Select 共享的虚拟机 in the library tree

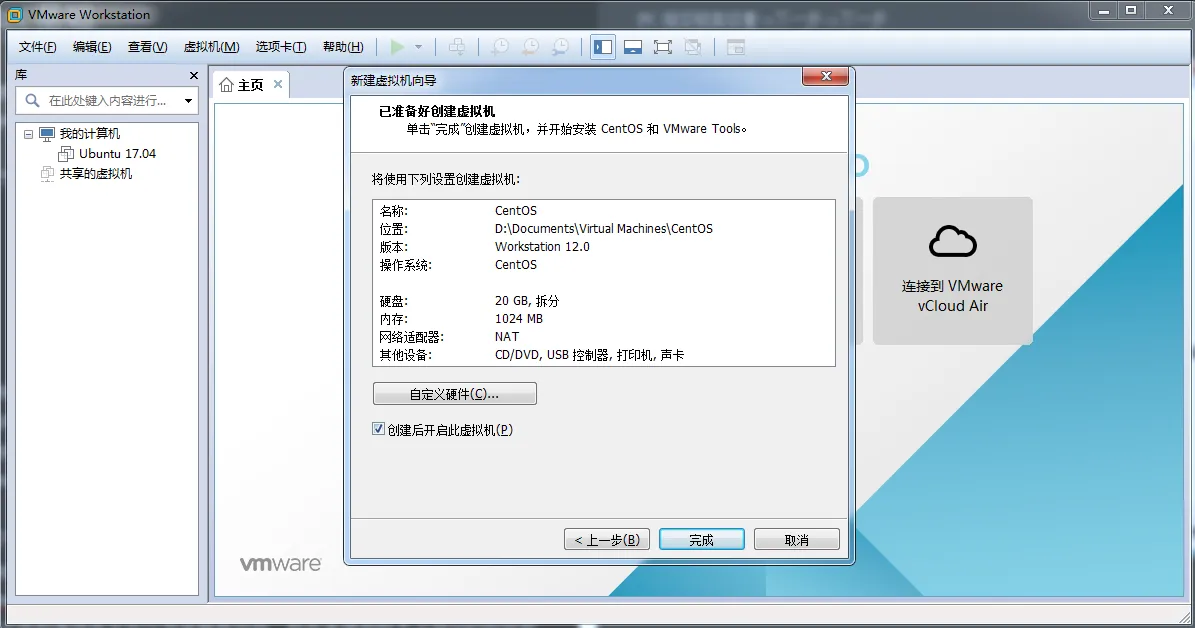click(96, 174)
